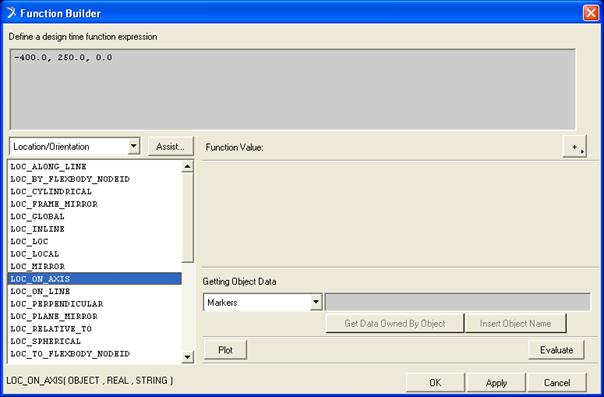604x397 pixels.
Task: Click the function list scrollbar thumb
Action: [187, 218]
